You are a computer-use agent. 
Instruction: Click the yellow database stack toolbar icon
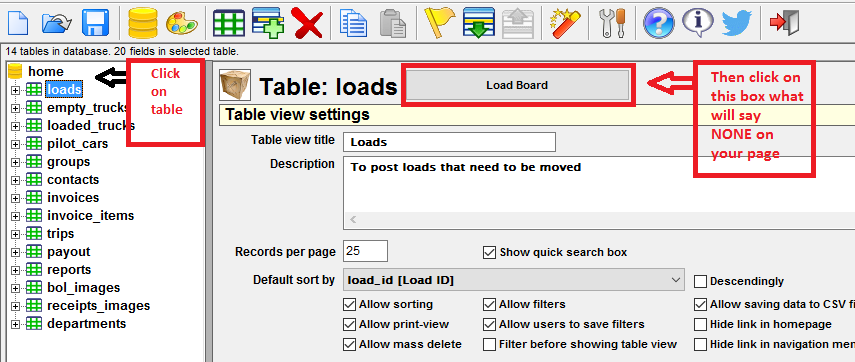142,23
